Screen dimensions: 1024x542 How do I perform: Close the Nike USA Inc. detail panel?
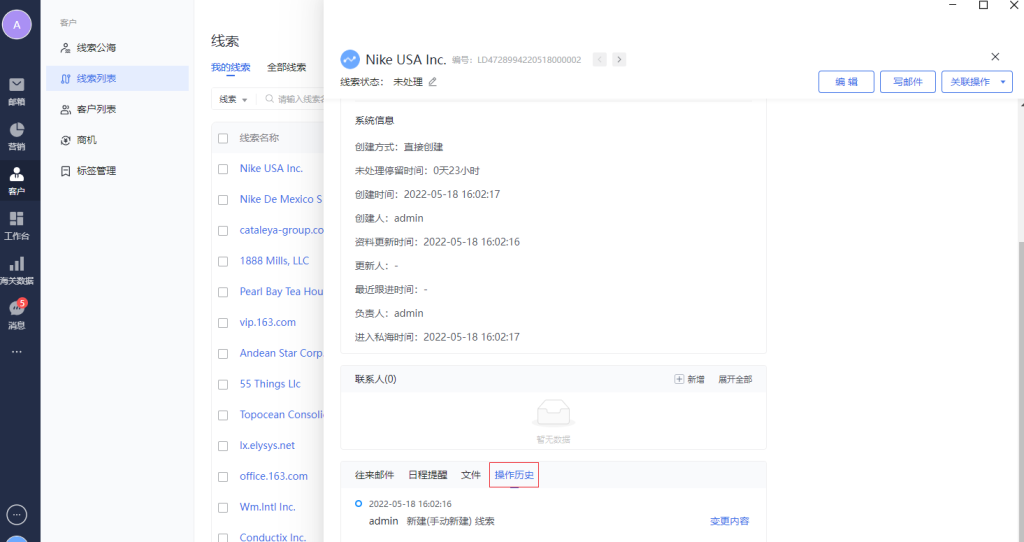[x=994, y=58]
